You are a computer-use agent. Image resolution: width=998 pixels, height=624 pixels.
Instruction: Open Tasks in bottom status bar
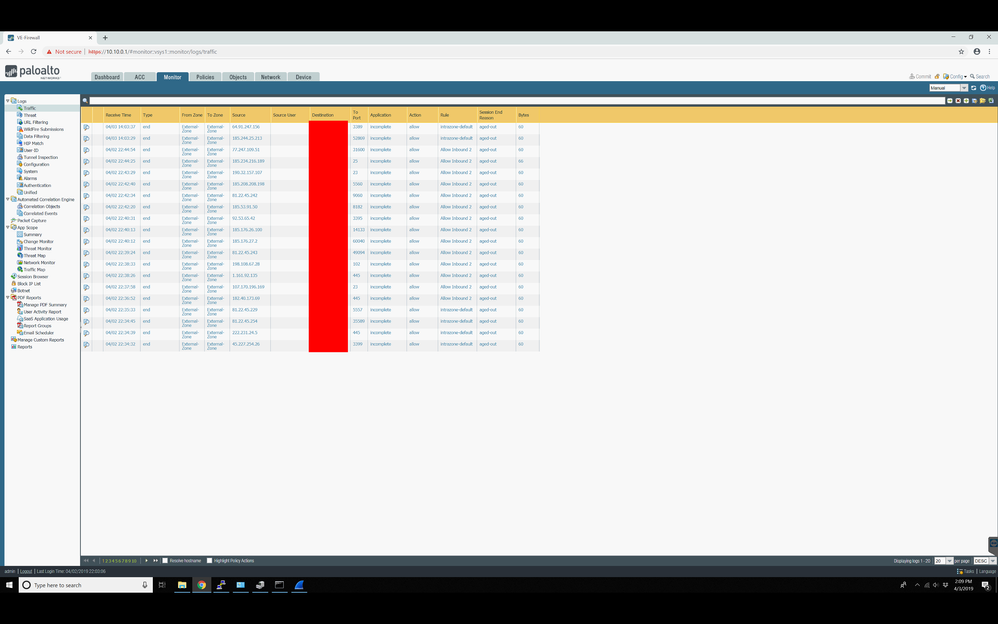point(966,572)
